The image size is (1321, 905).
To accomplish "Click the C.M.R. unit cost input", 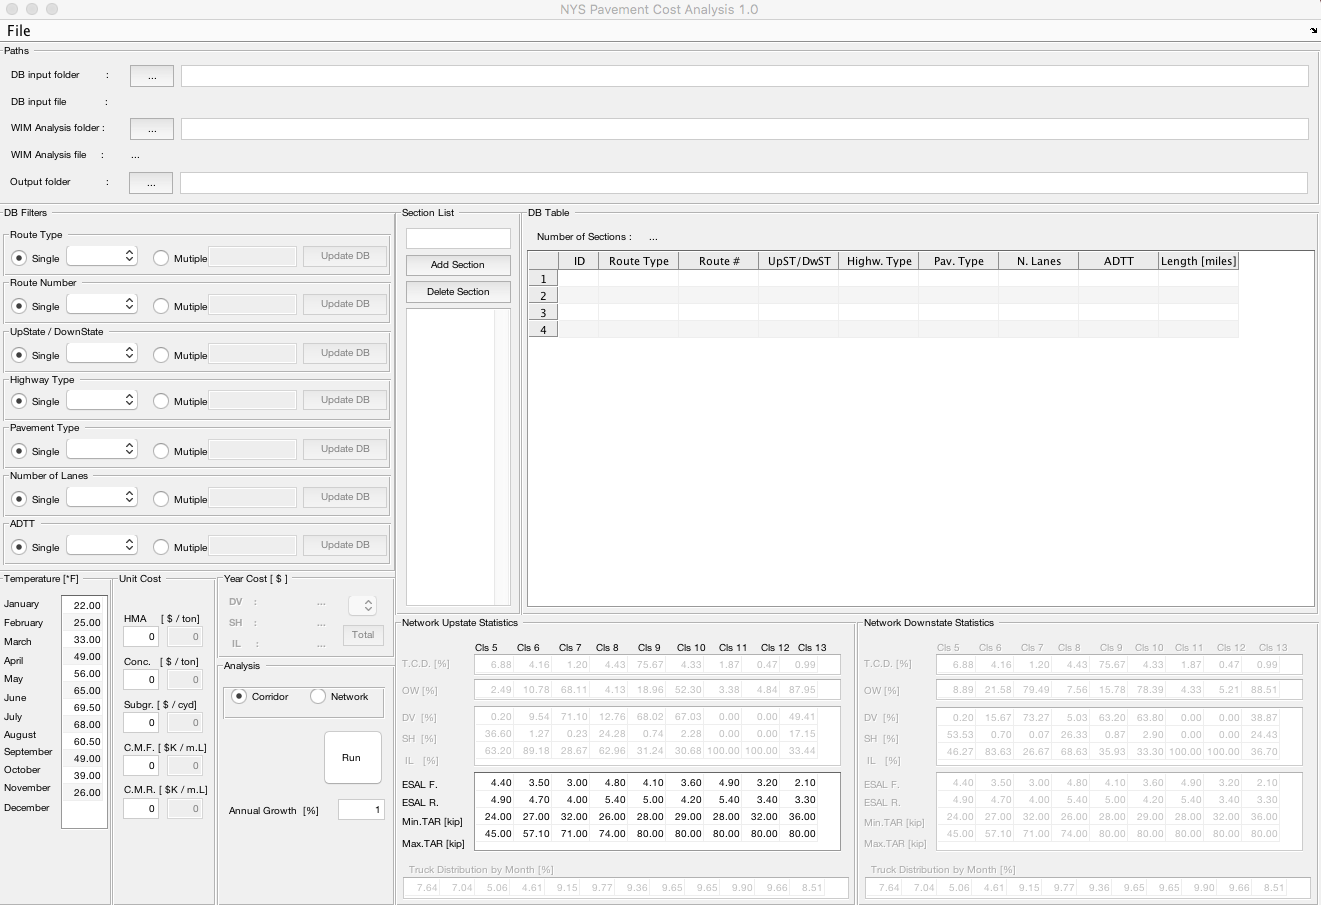I will tap(141, 809).
